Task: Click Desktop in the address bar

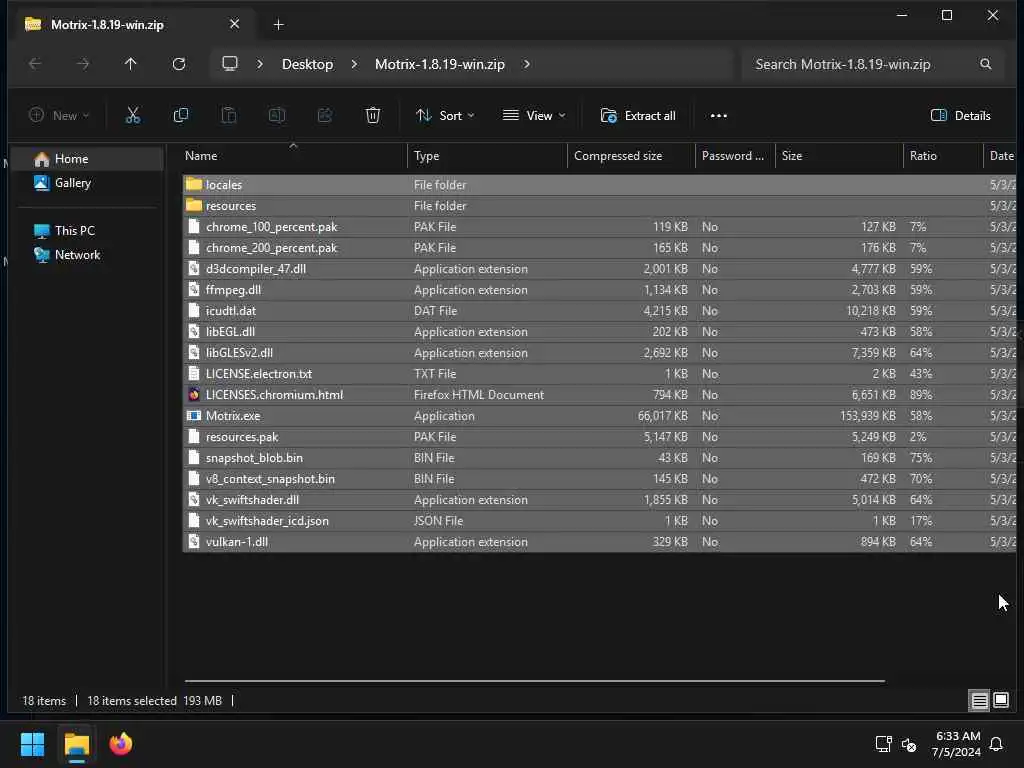Action: coord(308,64)
